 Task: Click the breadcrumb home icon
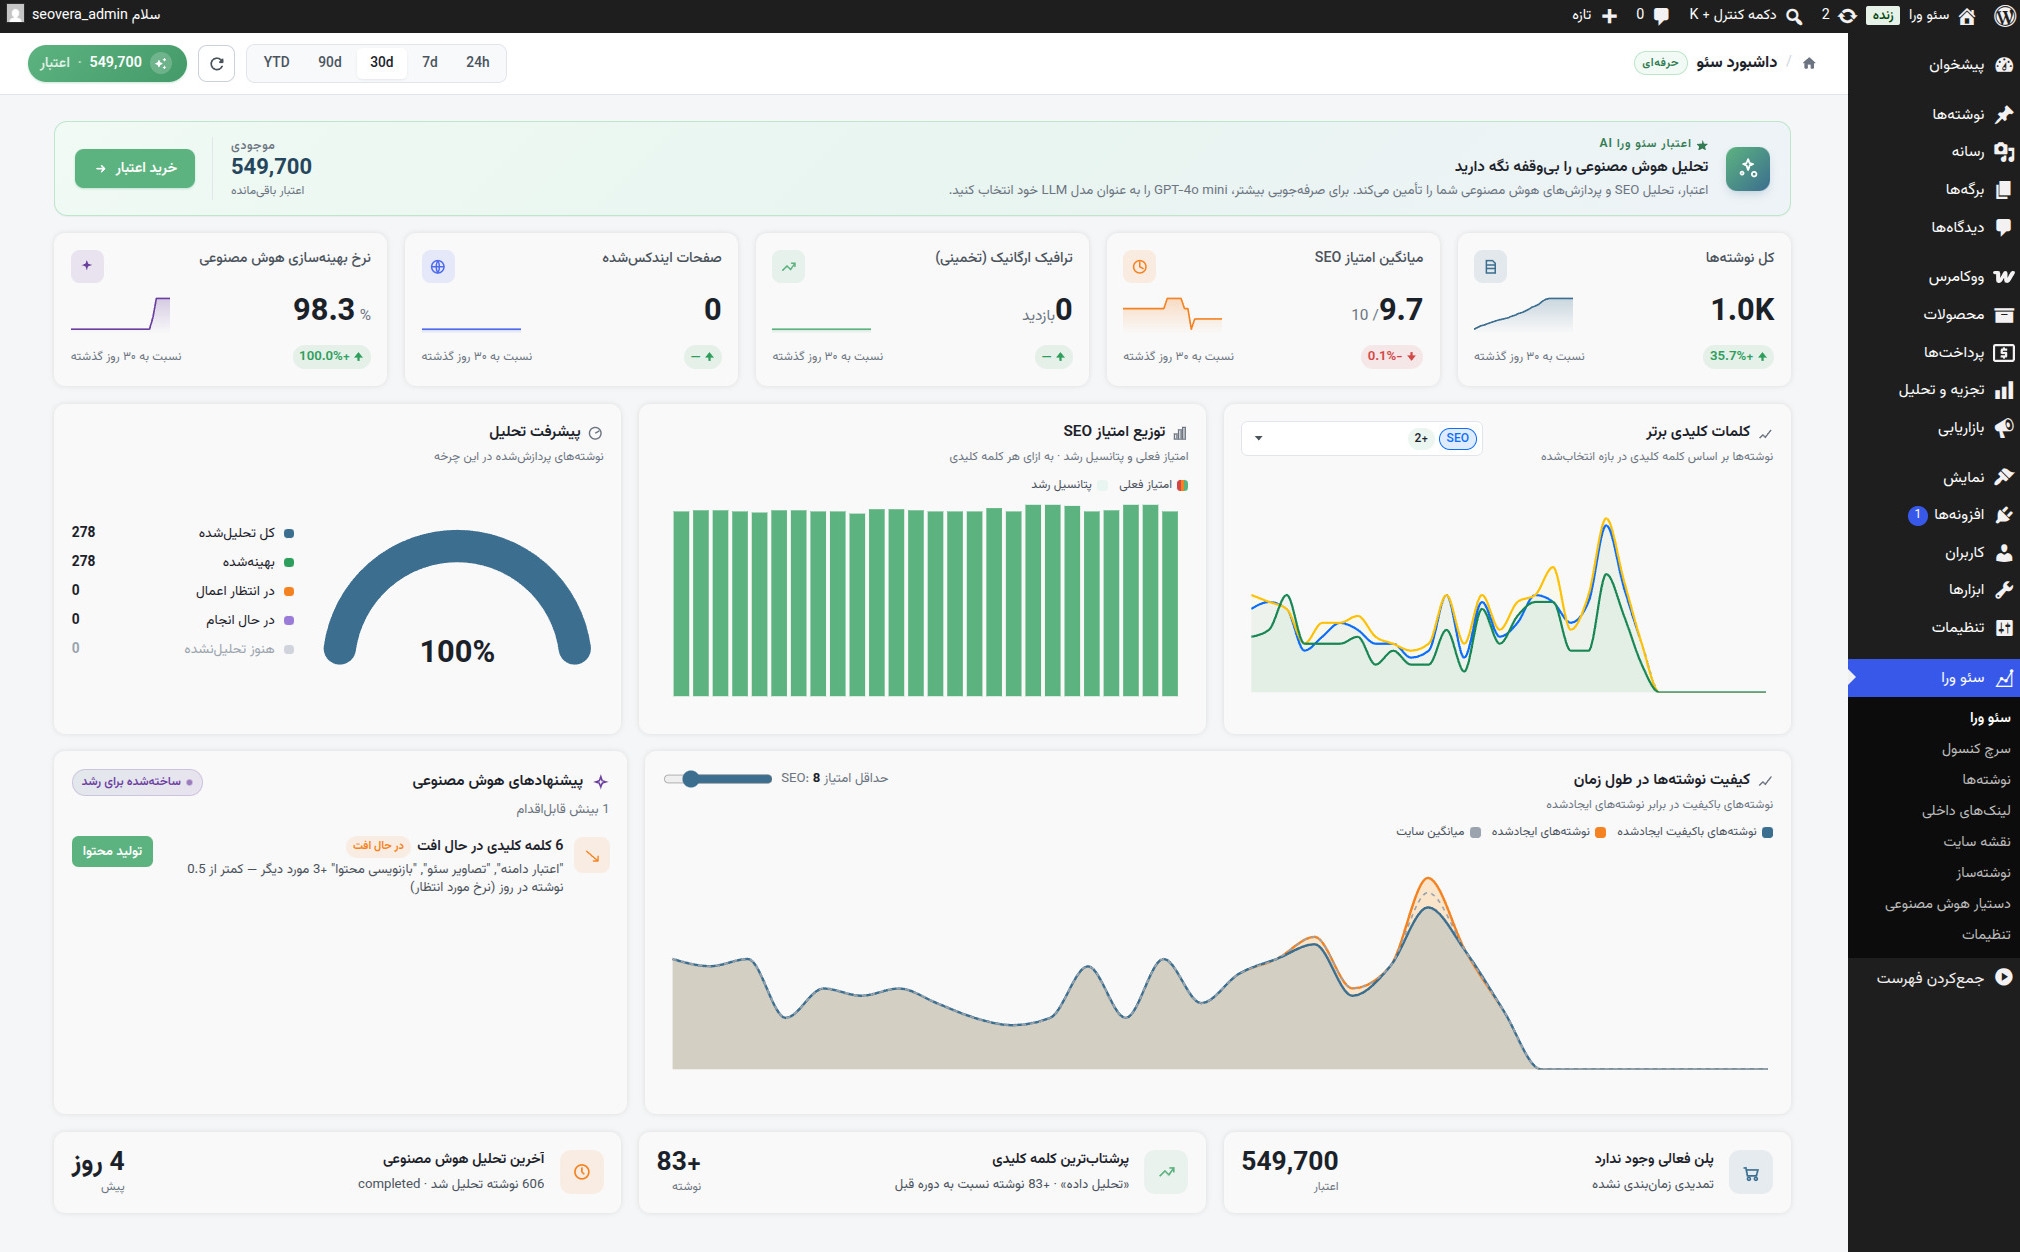tap(1808, 63)
